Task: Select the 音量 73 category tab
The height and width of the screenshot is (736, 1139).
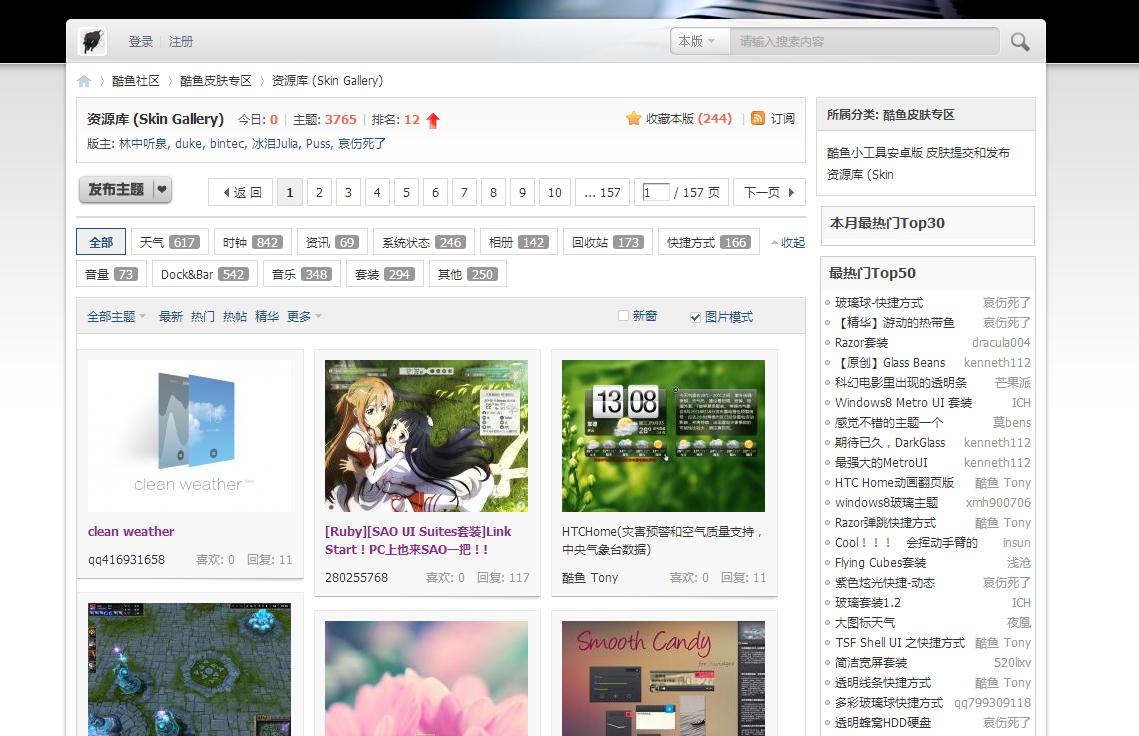Action: 112,274
